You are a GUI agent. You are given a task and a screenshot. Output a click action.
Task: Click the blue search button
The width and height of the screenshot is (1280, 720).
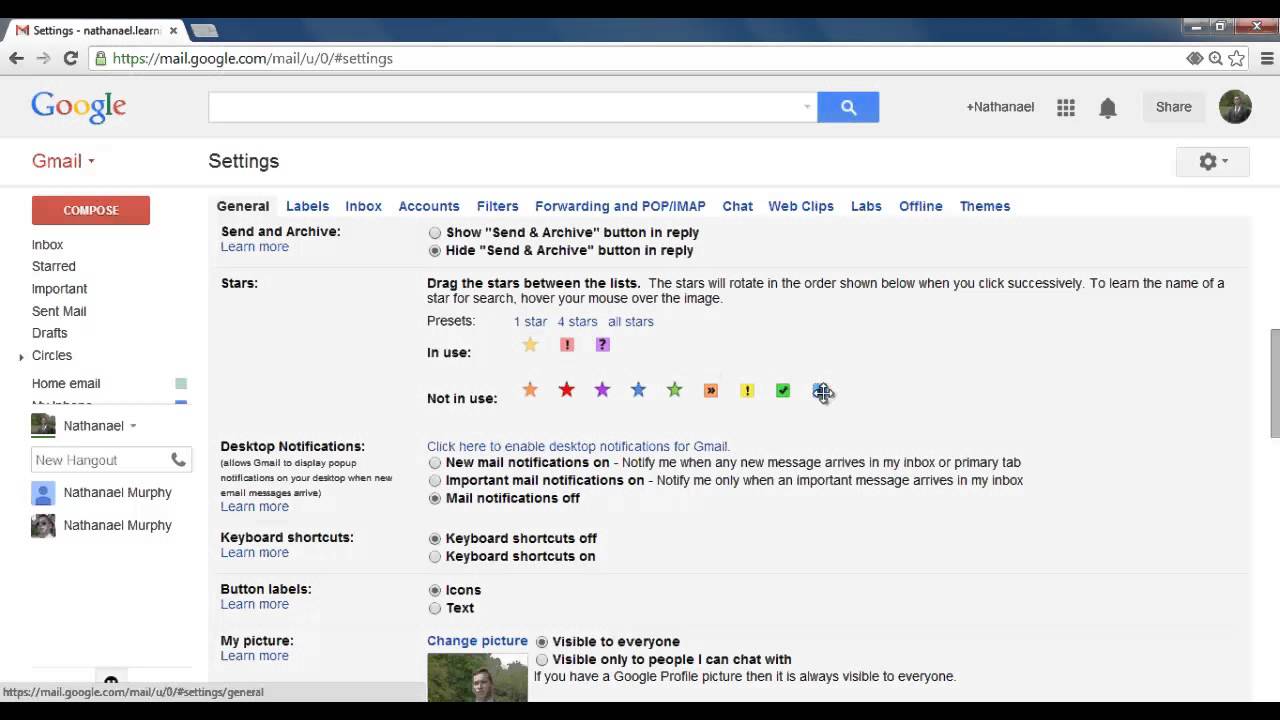point(848,107)
